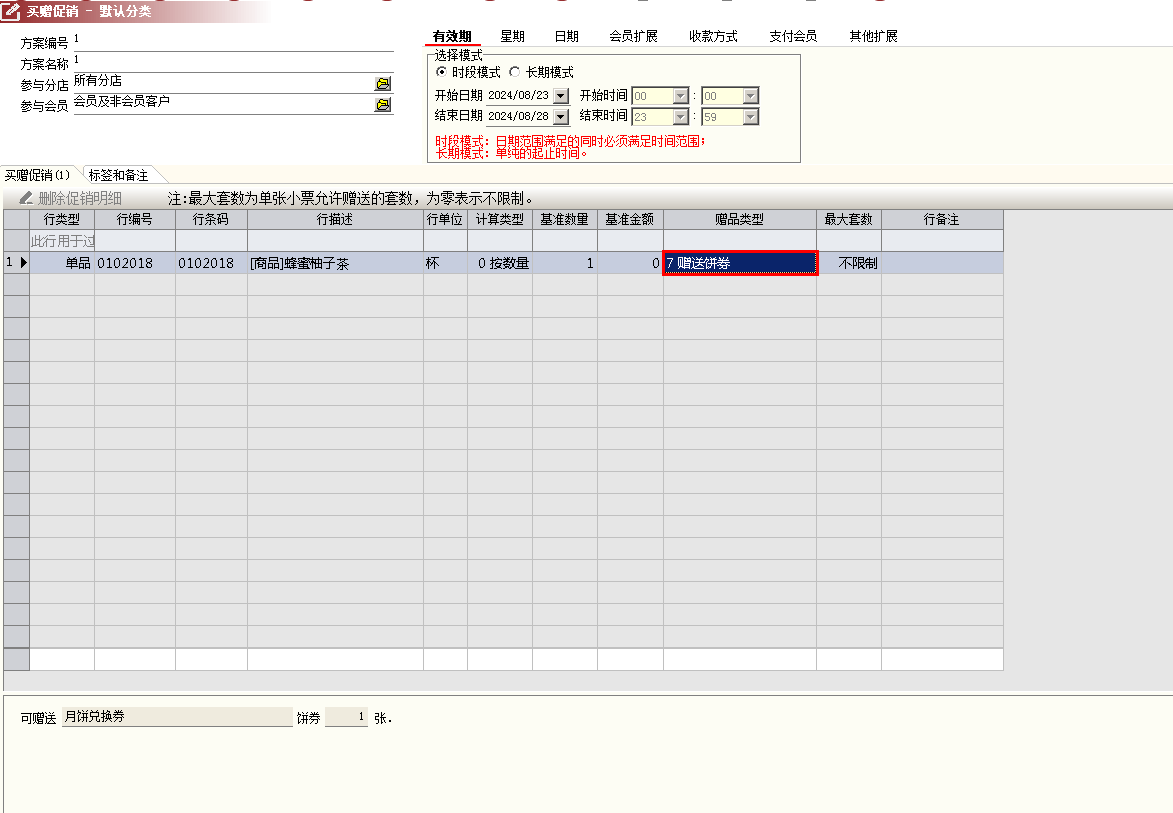Viewport: 1173px width, 813px height.
Task: Click the 删除促销明细 pencil icon
Action: coord(26,198)
